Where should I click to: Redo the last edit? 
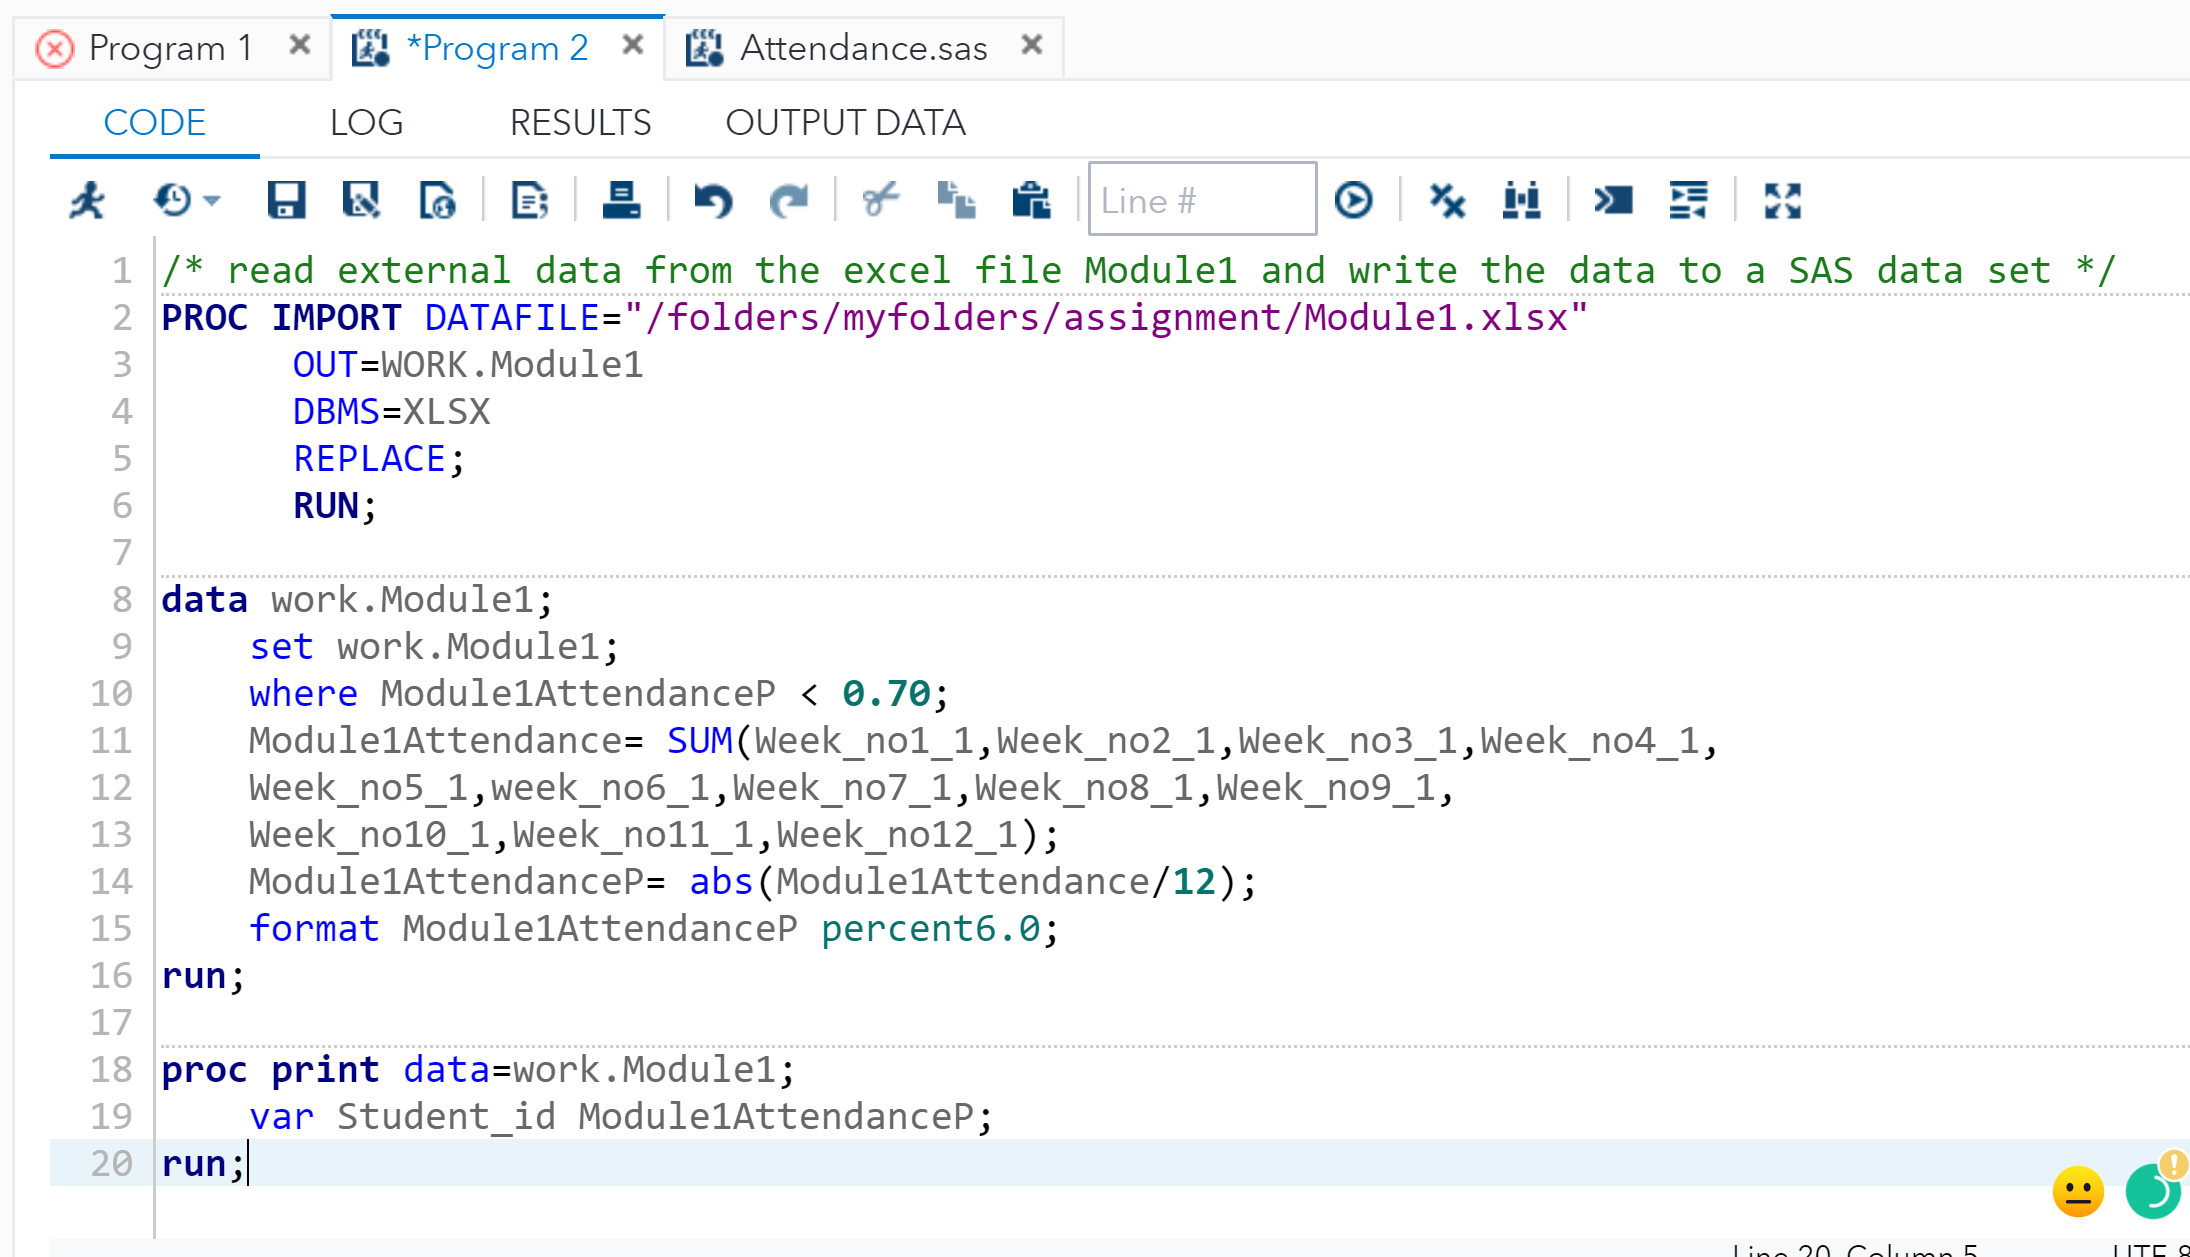[x=789, y=199]
